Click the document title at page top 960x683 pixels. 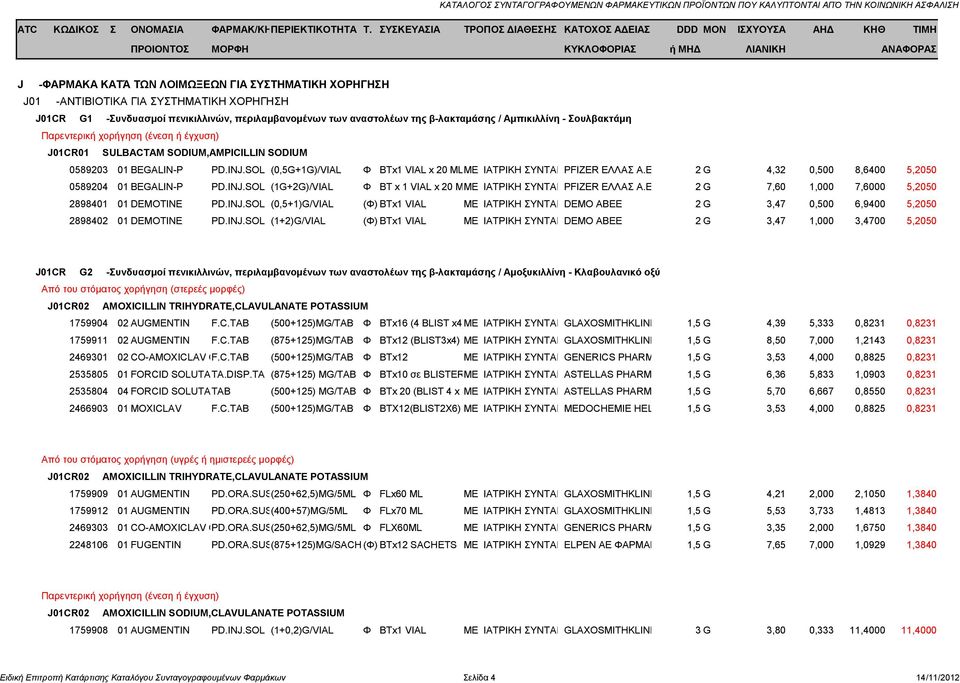point(699,5)
